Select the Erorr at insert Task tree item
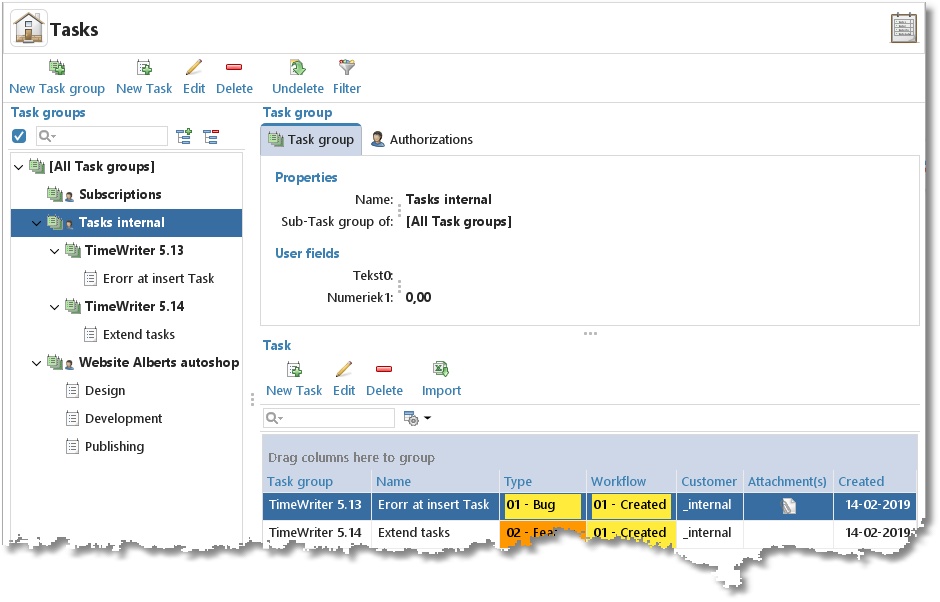This screenshot has width=940, height=602. (x=158, y=278)
